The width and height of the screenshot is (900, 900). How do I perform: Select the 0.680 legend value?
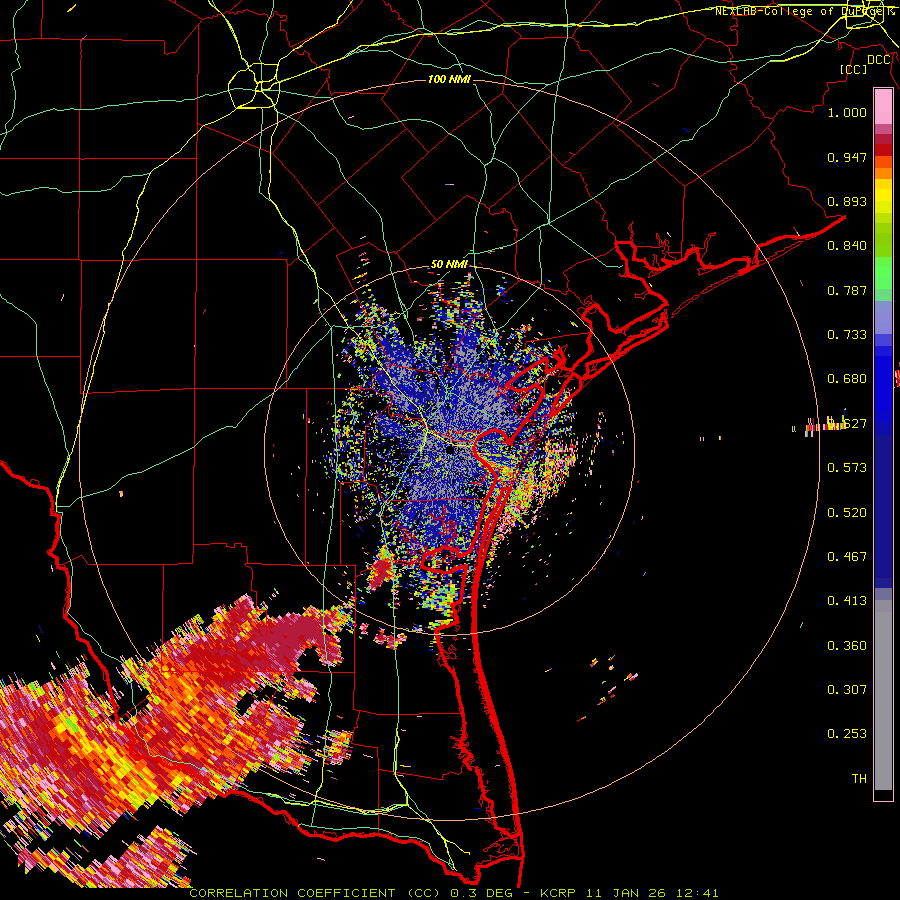tap(847, 379)
